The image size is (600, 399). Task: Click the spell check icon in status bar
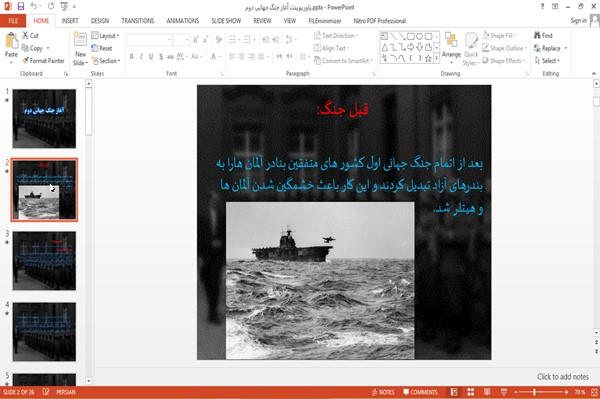pyautogui.click(x=46, y=392)
